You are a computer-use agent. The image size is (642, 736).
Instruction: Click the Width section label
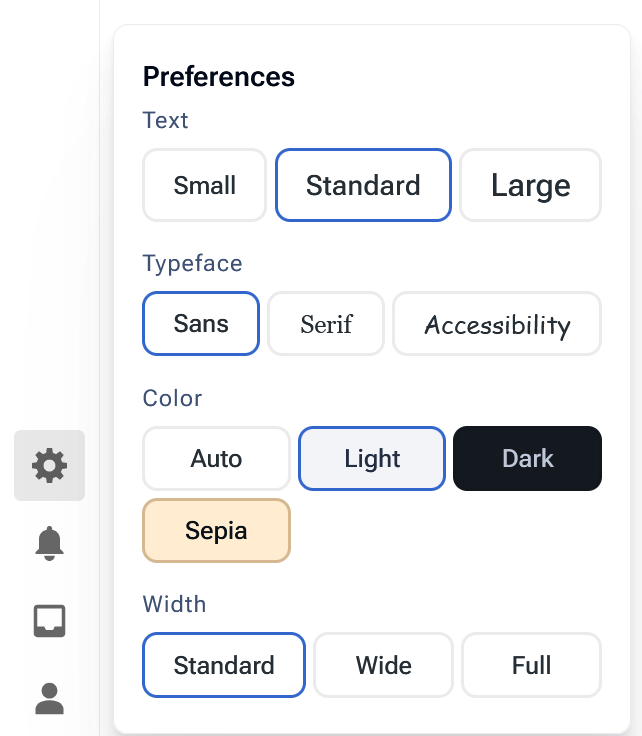174,604
